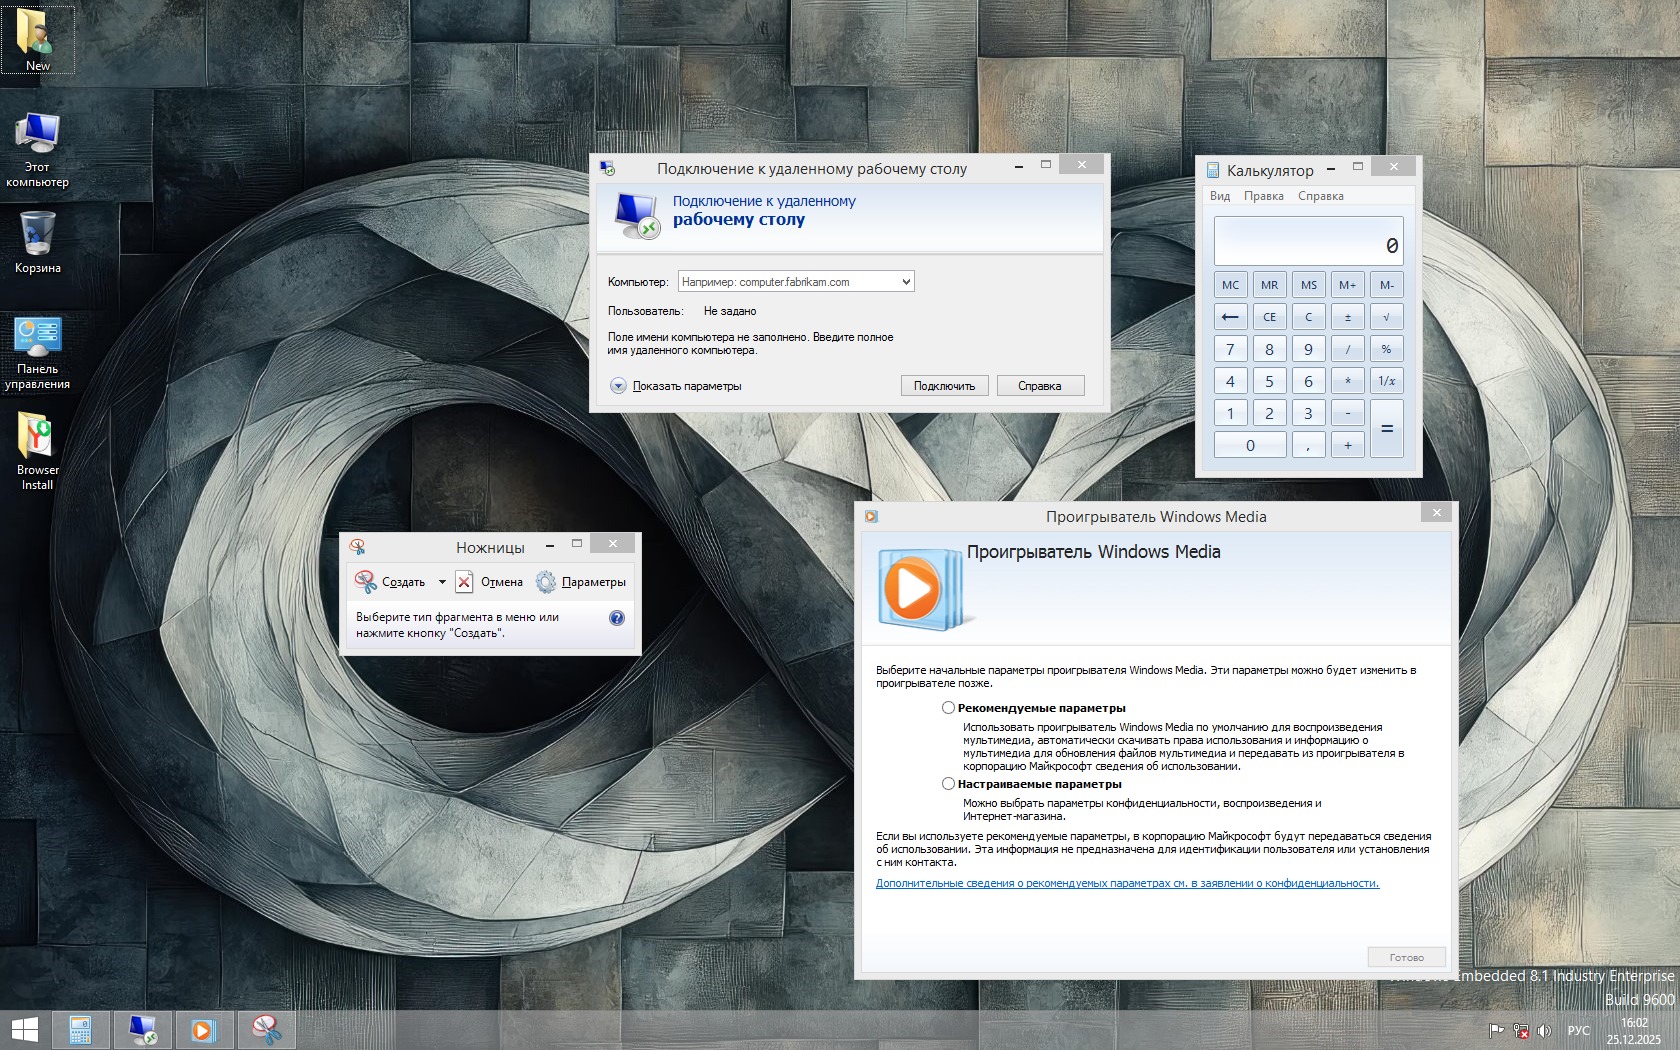Open the Calculator Правка menu
The width and height of the screenshot is (1680, 1050).
[x=1263, y=196]
